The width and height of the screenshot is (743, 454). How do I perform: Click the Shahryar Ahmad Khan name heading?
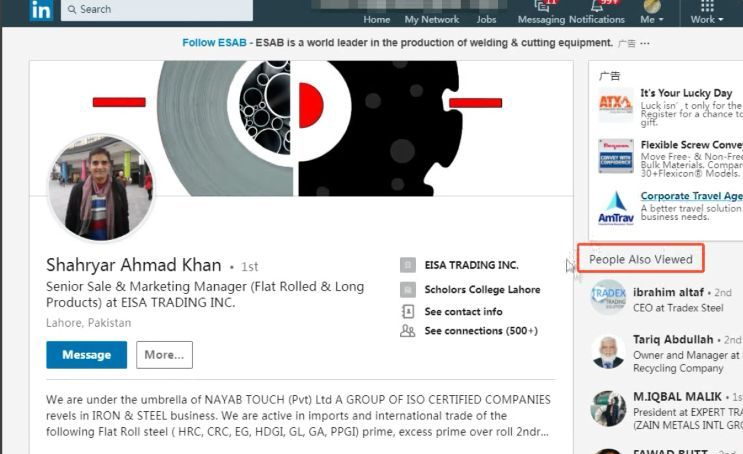coord(134,265)
